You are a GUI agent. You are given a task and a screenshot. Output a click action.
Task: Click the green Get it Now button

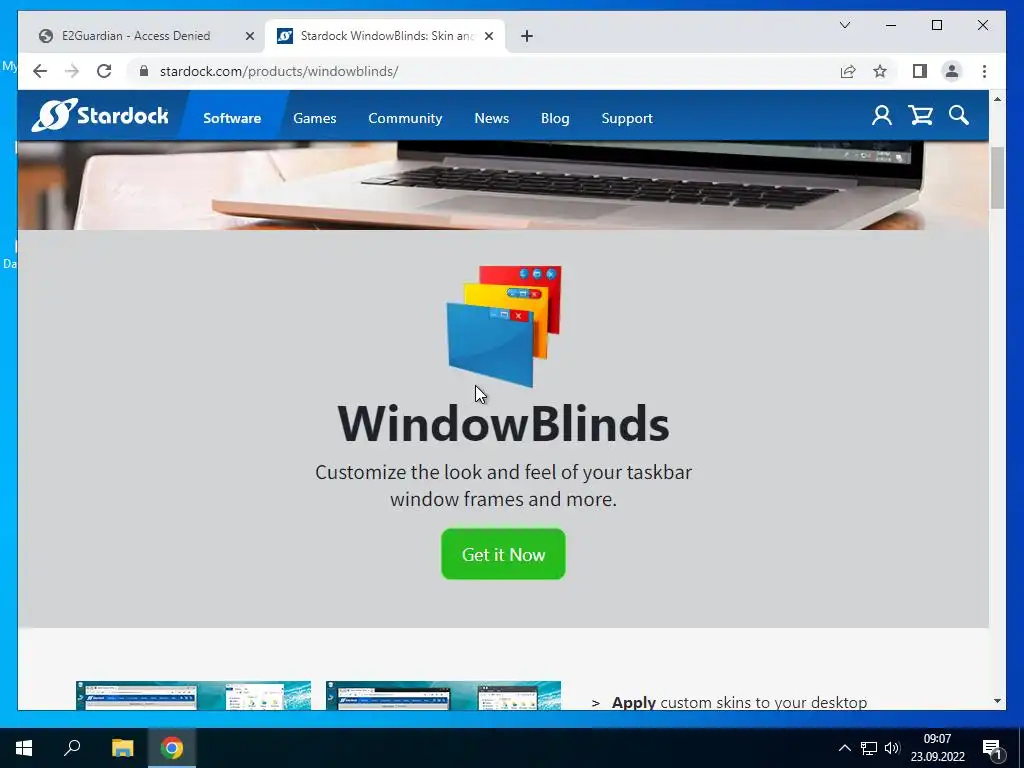pos(504,554)
